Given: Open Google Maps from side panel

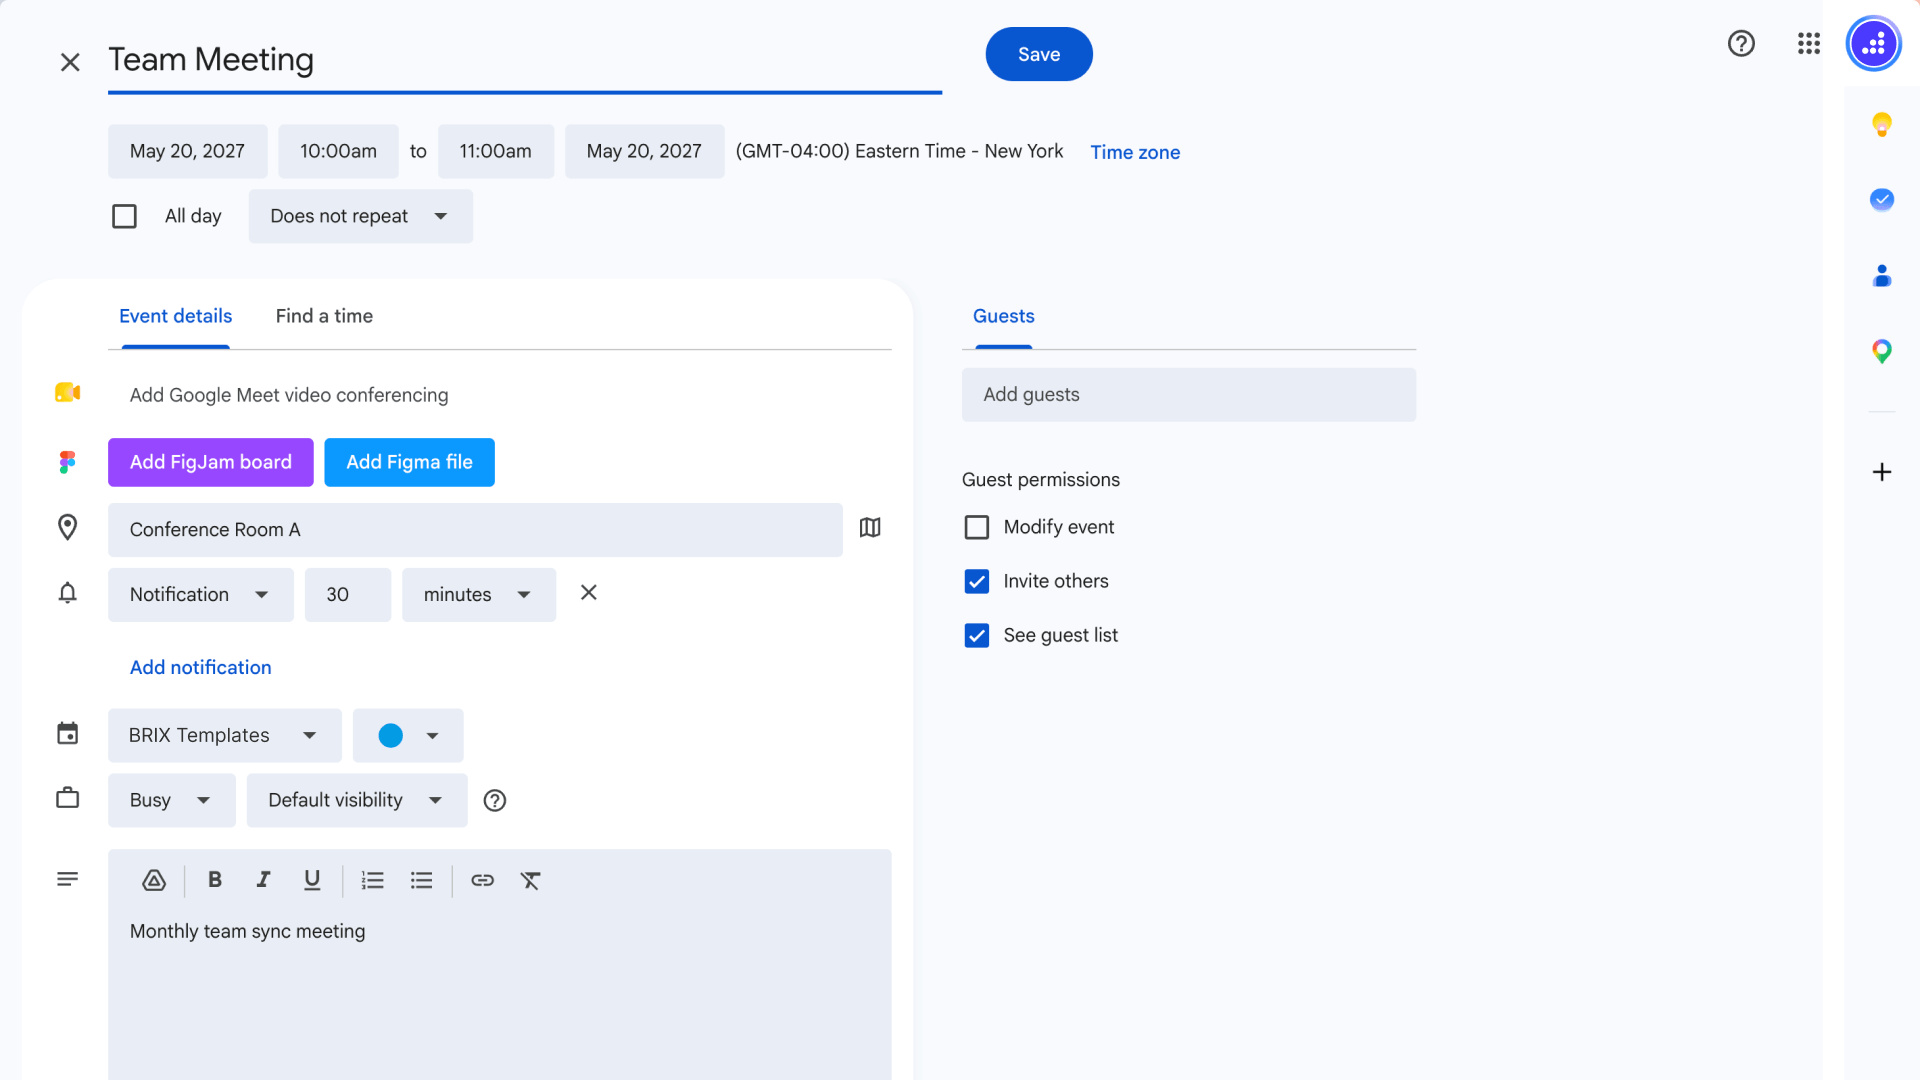Looking at the screenshot, I should (x=1881, y=351).
